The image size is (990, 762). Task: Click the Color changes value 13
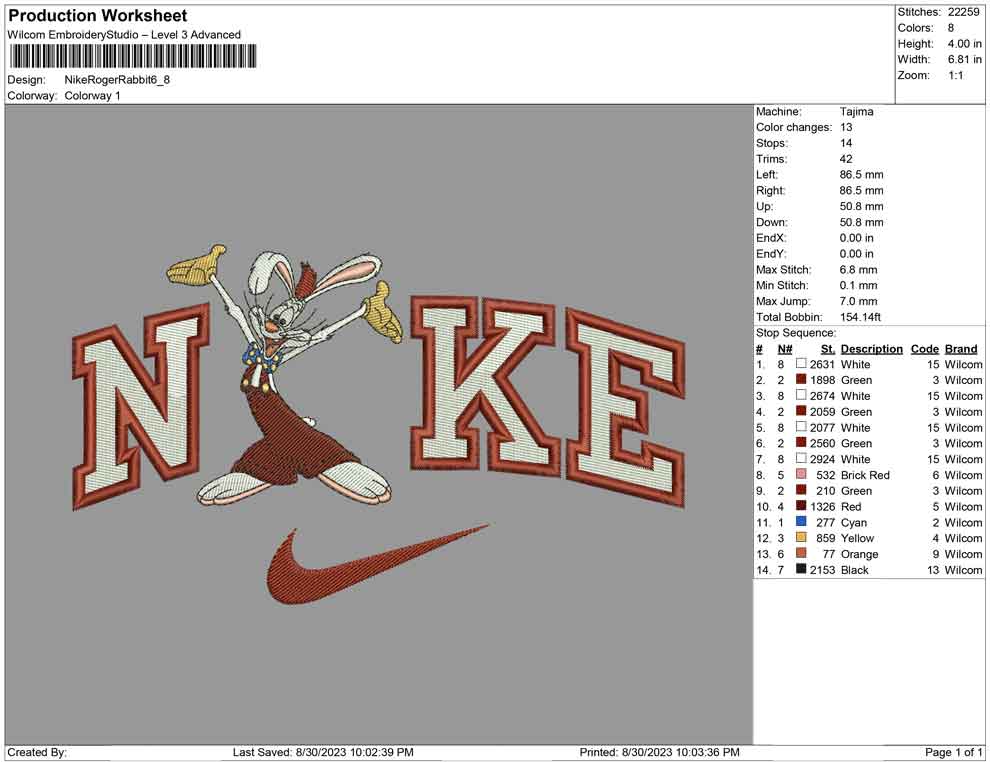[846, 127]
